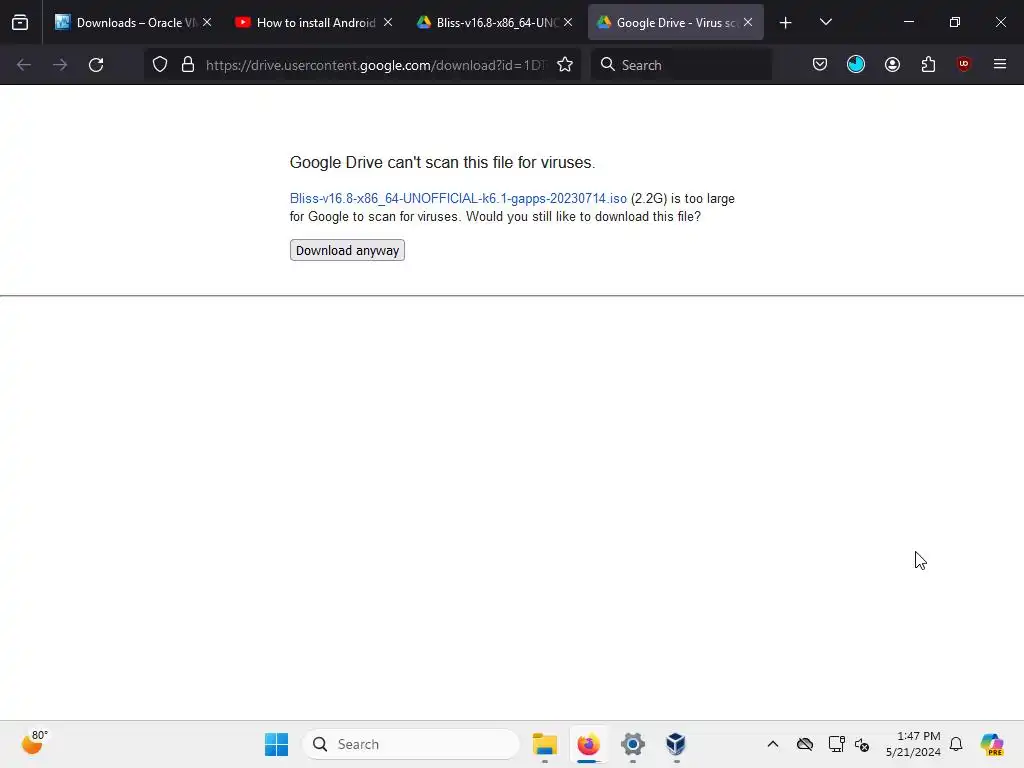Screen dimensions: 1024x768
Task: Go back to previous page
Action: click(x=24, y=65)
